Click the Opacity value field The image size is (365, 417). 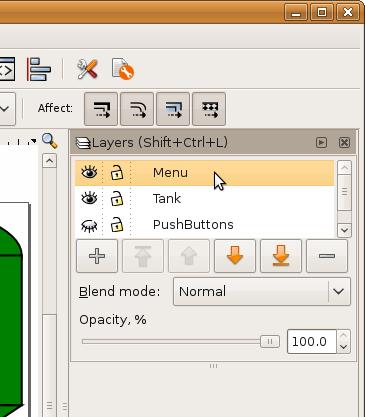[312, 341]
